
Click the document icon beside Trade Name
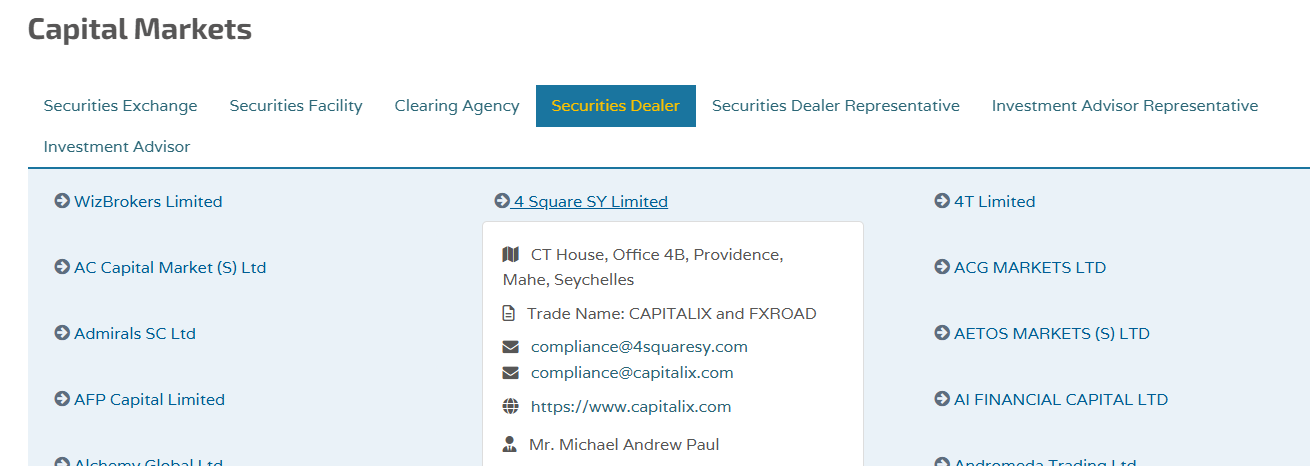[509, 314]
